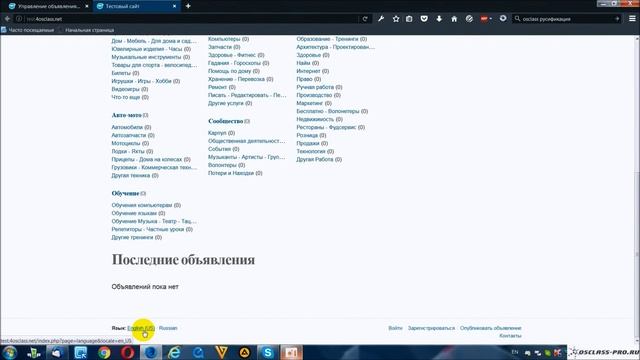Click the Adblock Plus ABP icon

point(485,19)
